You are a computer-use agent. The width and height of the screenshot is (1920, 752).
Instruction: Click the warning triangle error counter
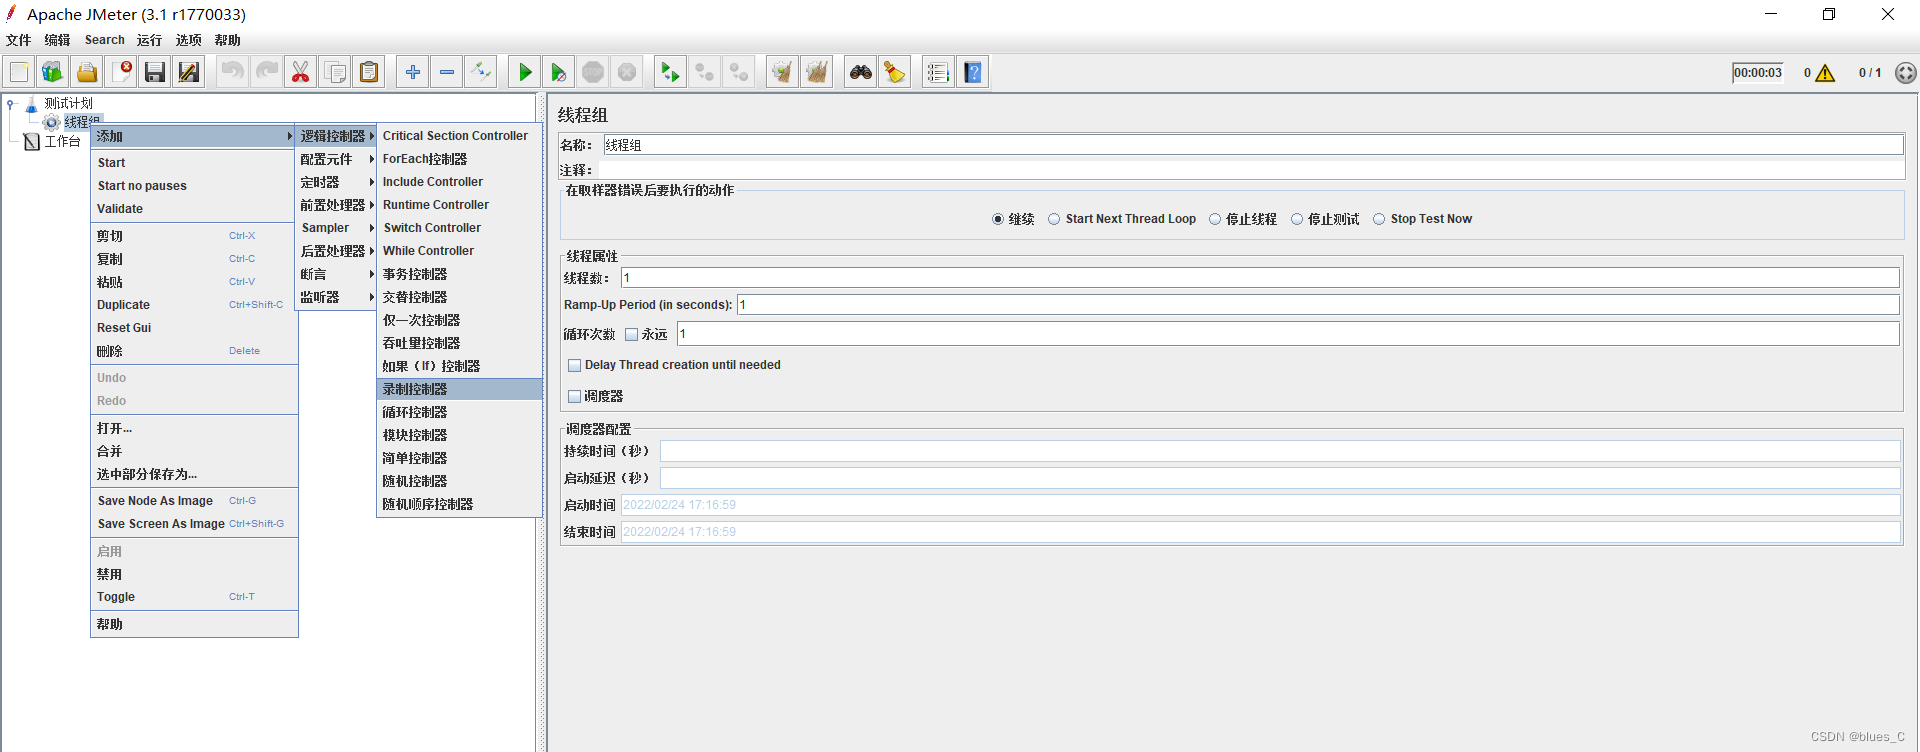(1825, 73)
